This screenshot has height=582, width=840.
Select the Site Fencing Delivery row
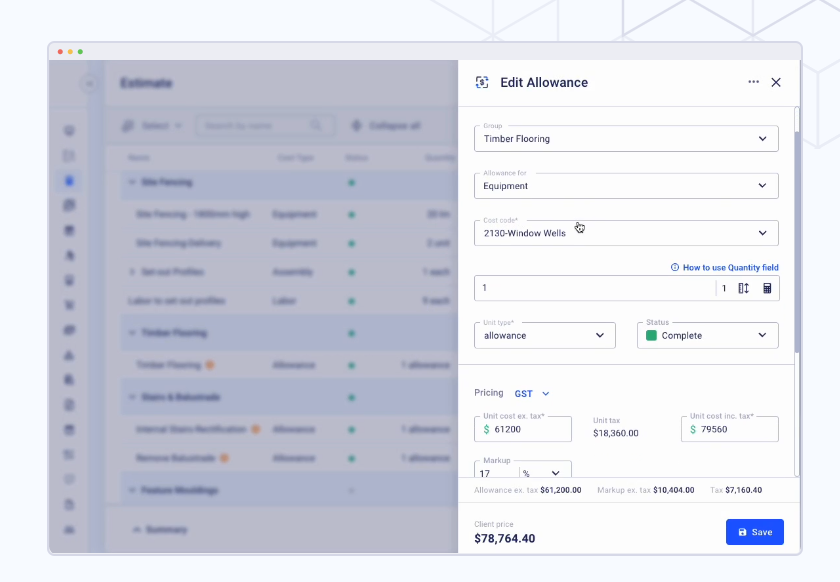click(x=289, y=243)
